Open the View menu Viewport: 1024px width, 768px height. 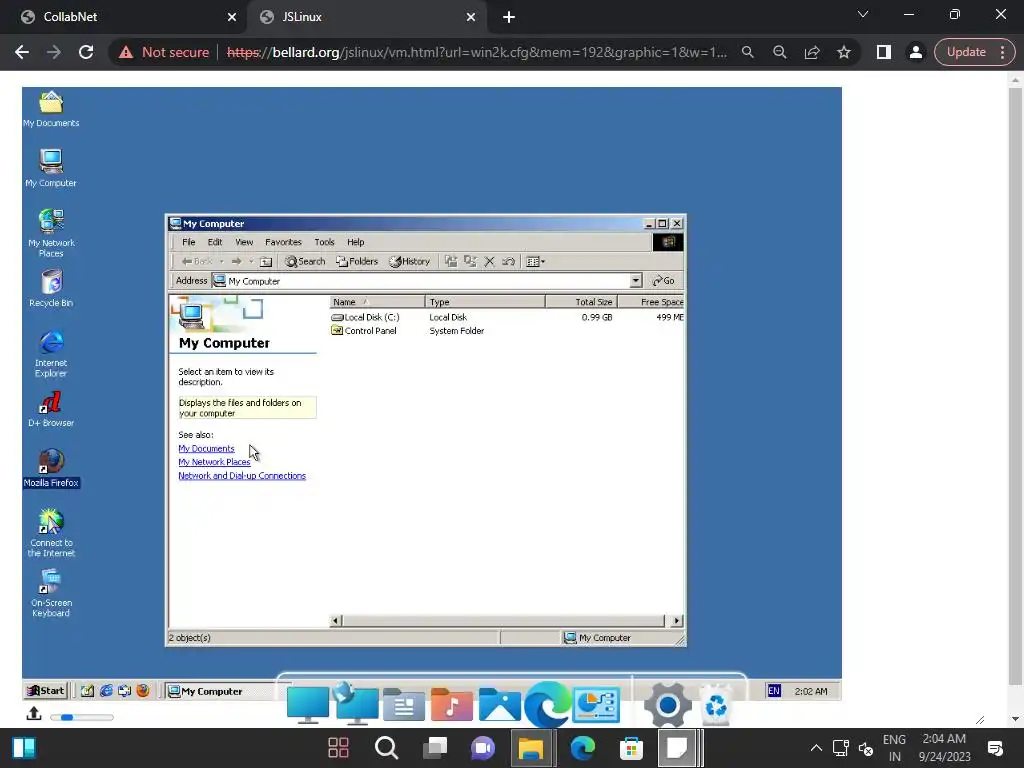point(244,242)
